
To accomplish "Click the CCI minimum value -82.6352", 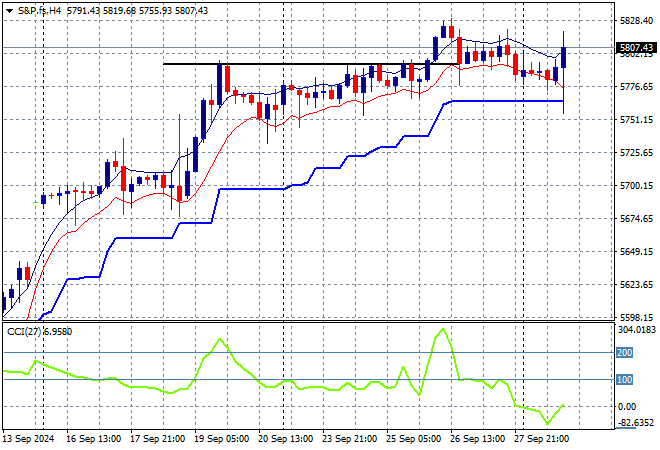I will 637,423.
